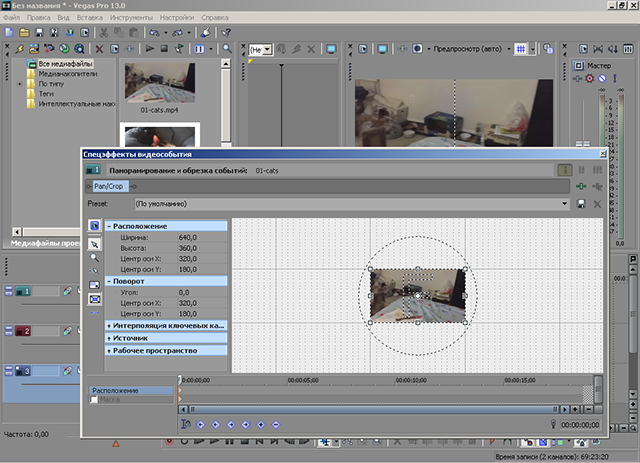Click the split-screen view icon in preview
Image resolution: width=640 pixels, height=463 pixels.
click(x=417, y=49)
